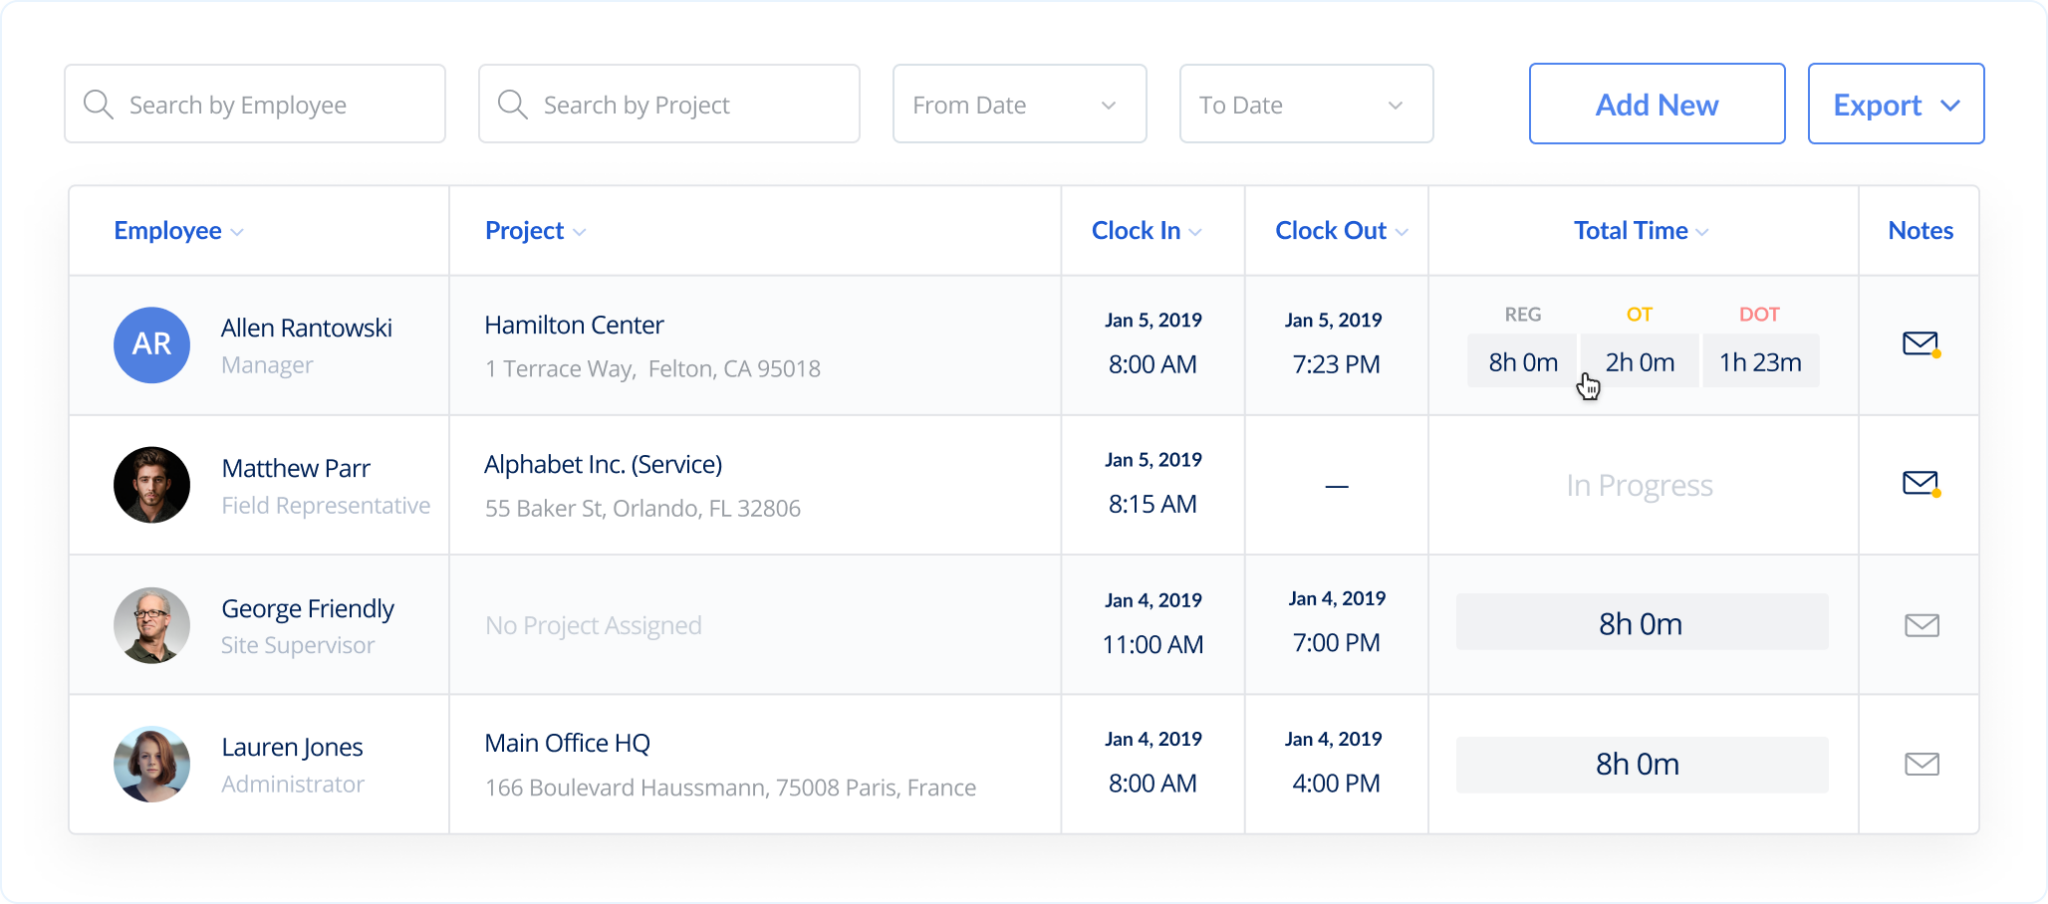The image size is (2048, 904).
Task: Click the Add New button
Action: point(1656,103)
